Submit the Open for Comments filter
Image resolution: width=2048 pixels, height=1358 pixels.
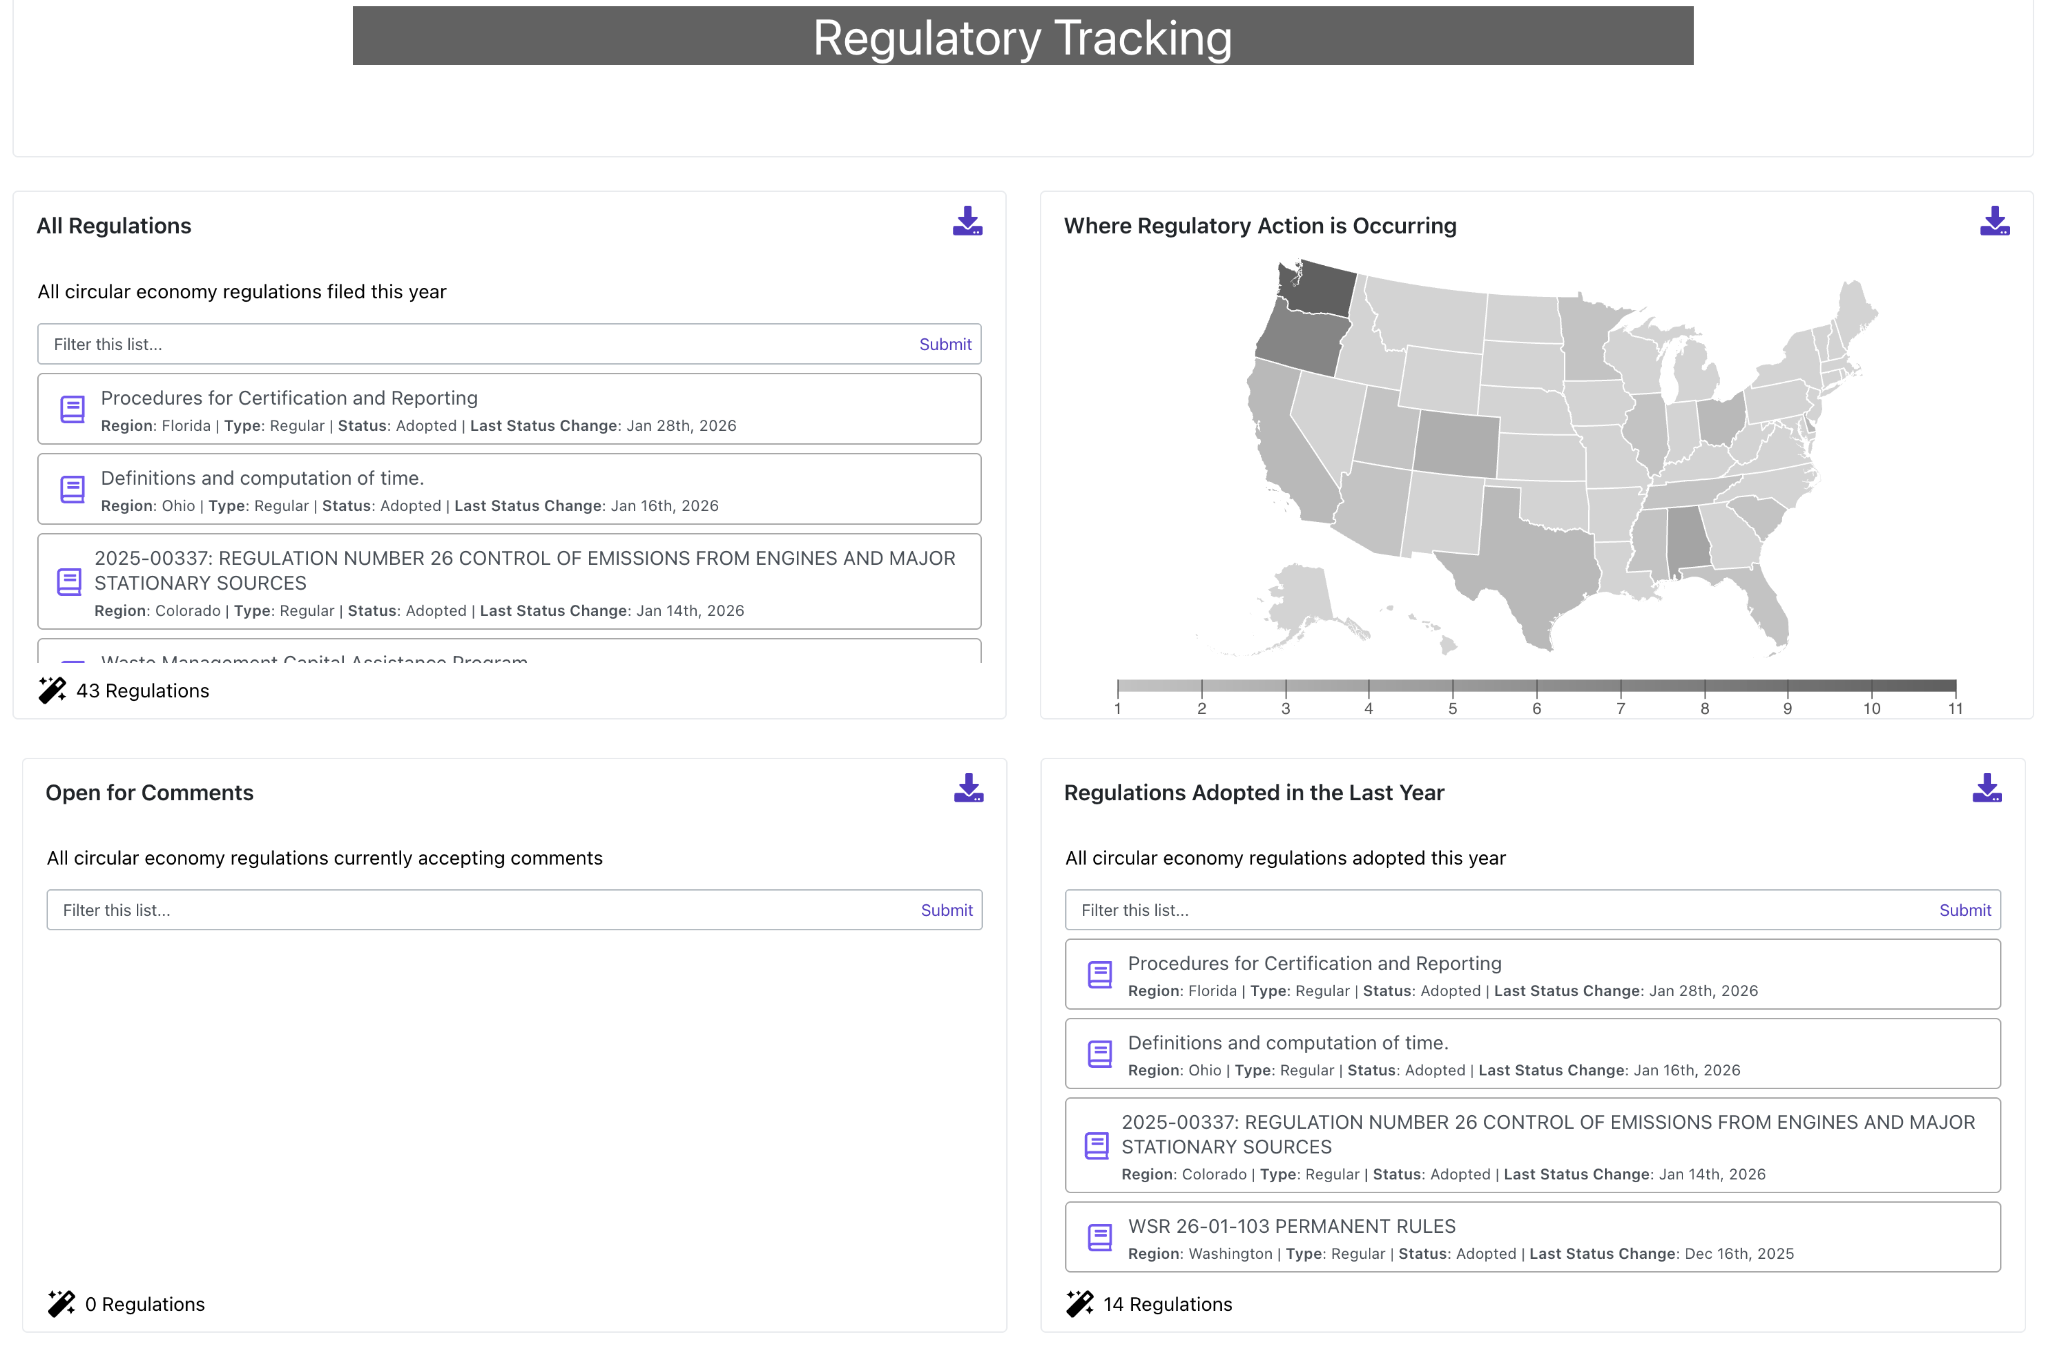coord(946,910)
